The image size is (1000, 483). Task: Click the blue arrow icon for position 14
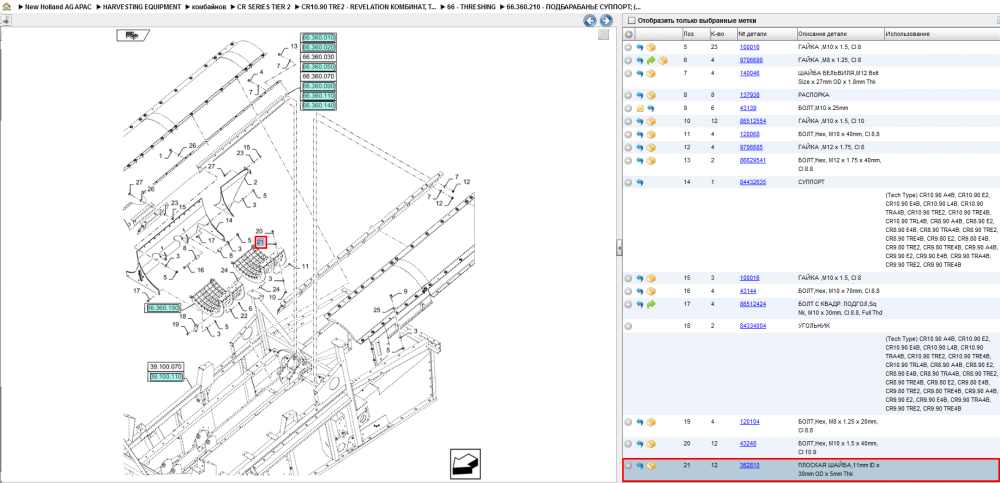pos(640,182)
